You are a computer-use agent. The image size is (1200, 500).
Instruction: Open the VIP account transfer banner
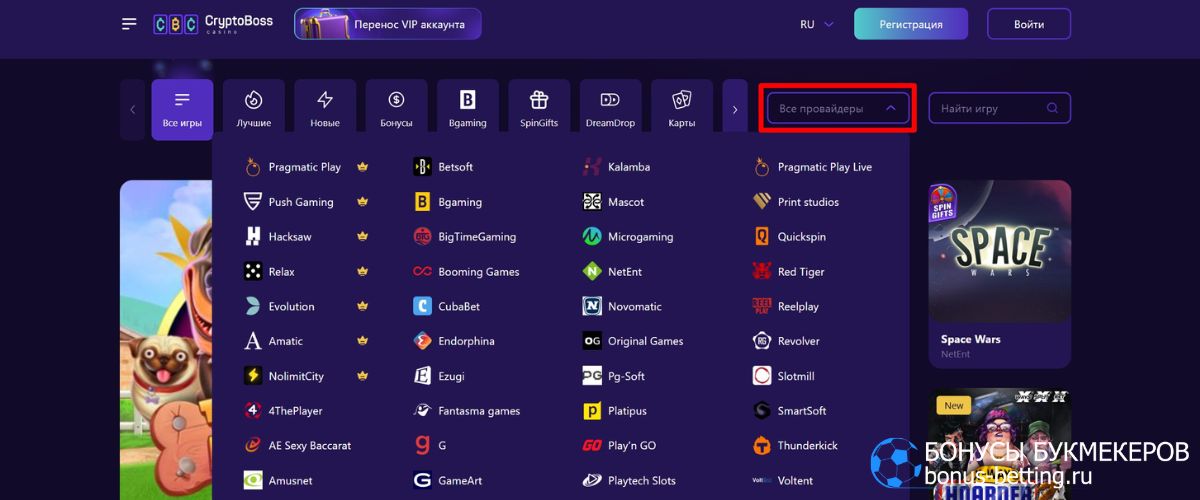(x=387, y=24)
